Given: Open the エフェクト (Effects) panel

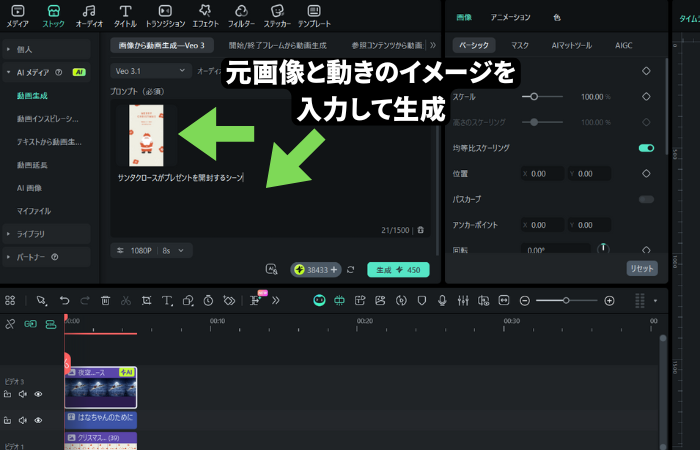Looking at the screenshot, I should click(x=205, y=16).
